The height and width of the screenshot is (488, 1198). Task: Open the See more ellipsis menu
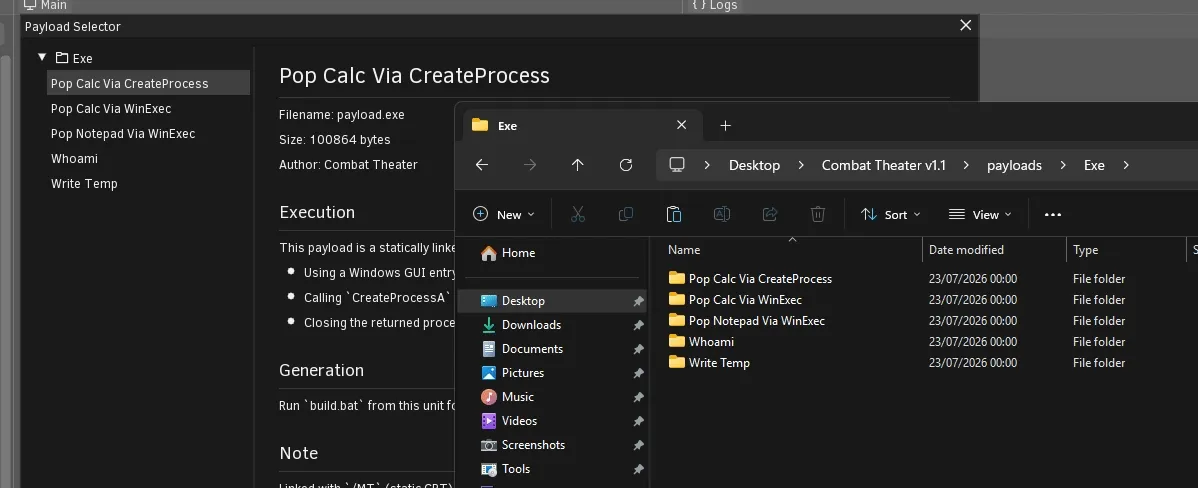(1053, 215)
